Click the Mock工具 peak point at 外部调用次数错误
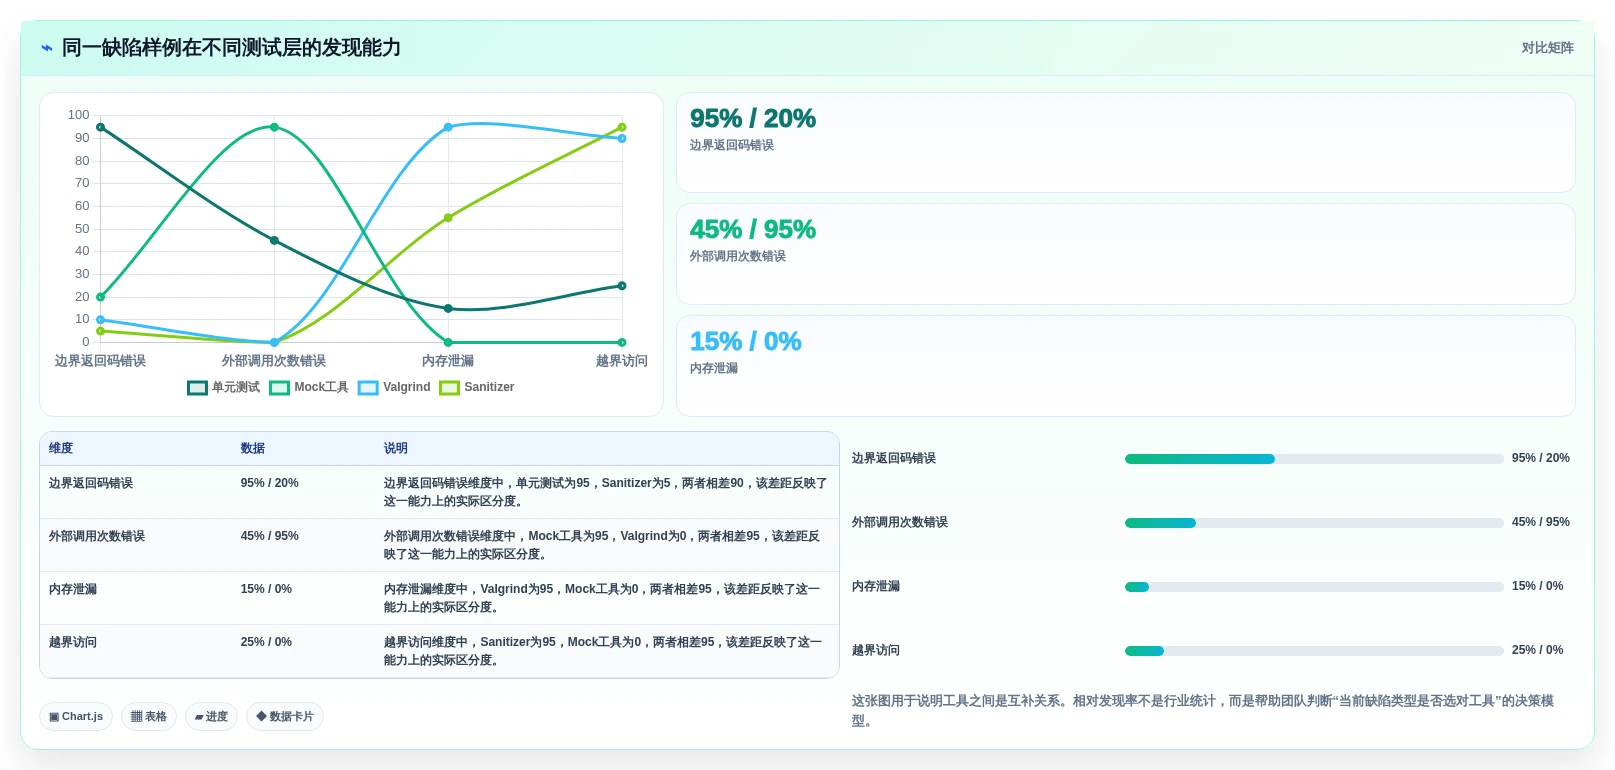The width and height of the screenshot is (1615, 770). (274, 127)
